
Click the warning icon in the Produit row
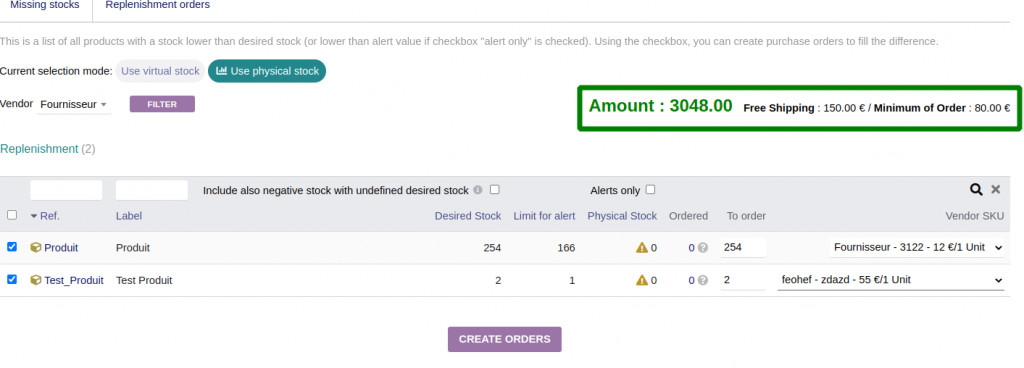tap(642, 248)
